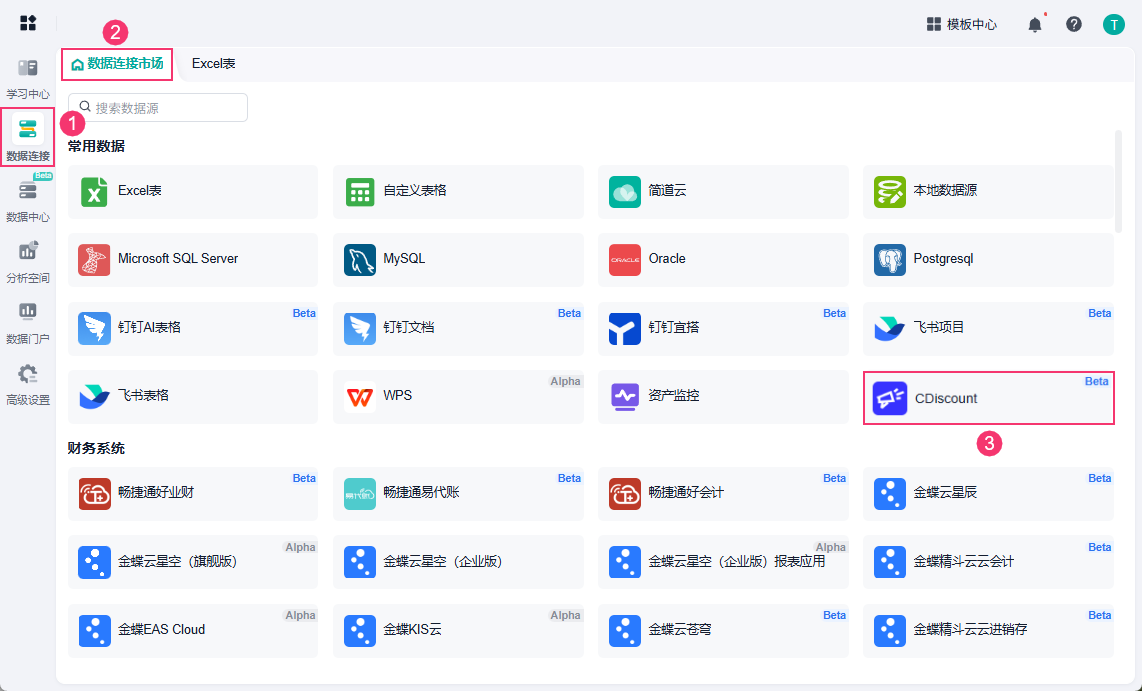Open the 畅捷通好业财 connector
This screenshot has width=1142, height=691.
pyautogui.click(x=193, y=494)
